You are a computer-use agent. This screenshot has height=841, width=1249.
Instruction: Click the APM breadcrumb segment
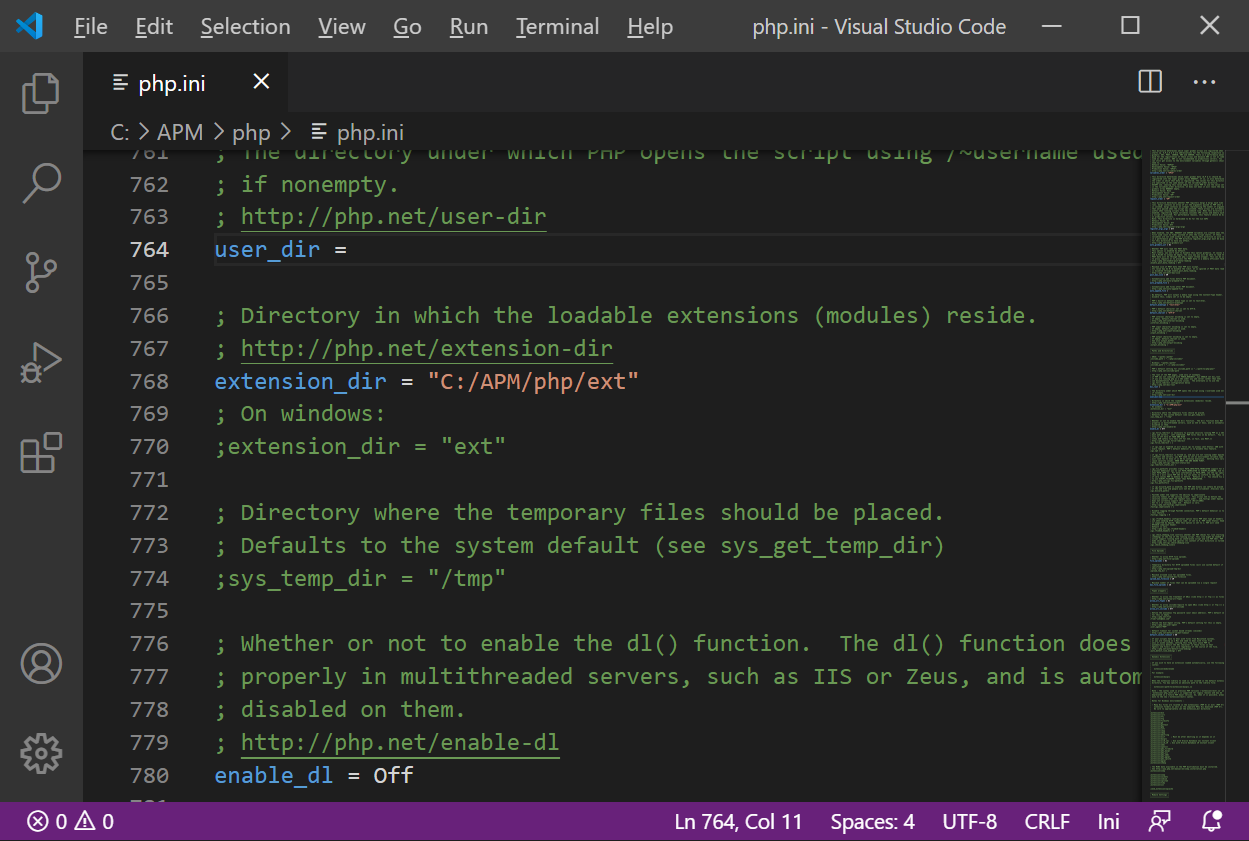click(x=180, y=132)
